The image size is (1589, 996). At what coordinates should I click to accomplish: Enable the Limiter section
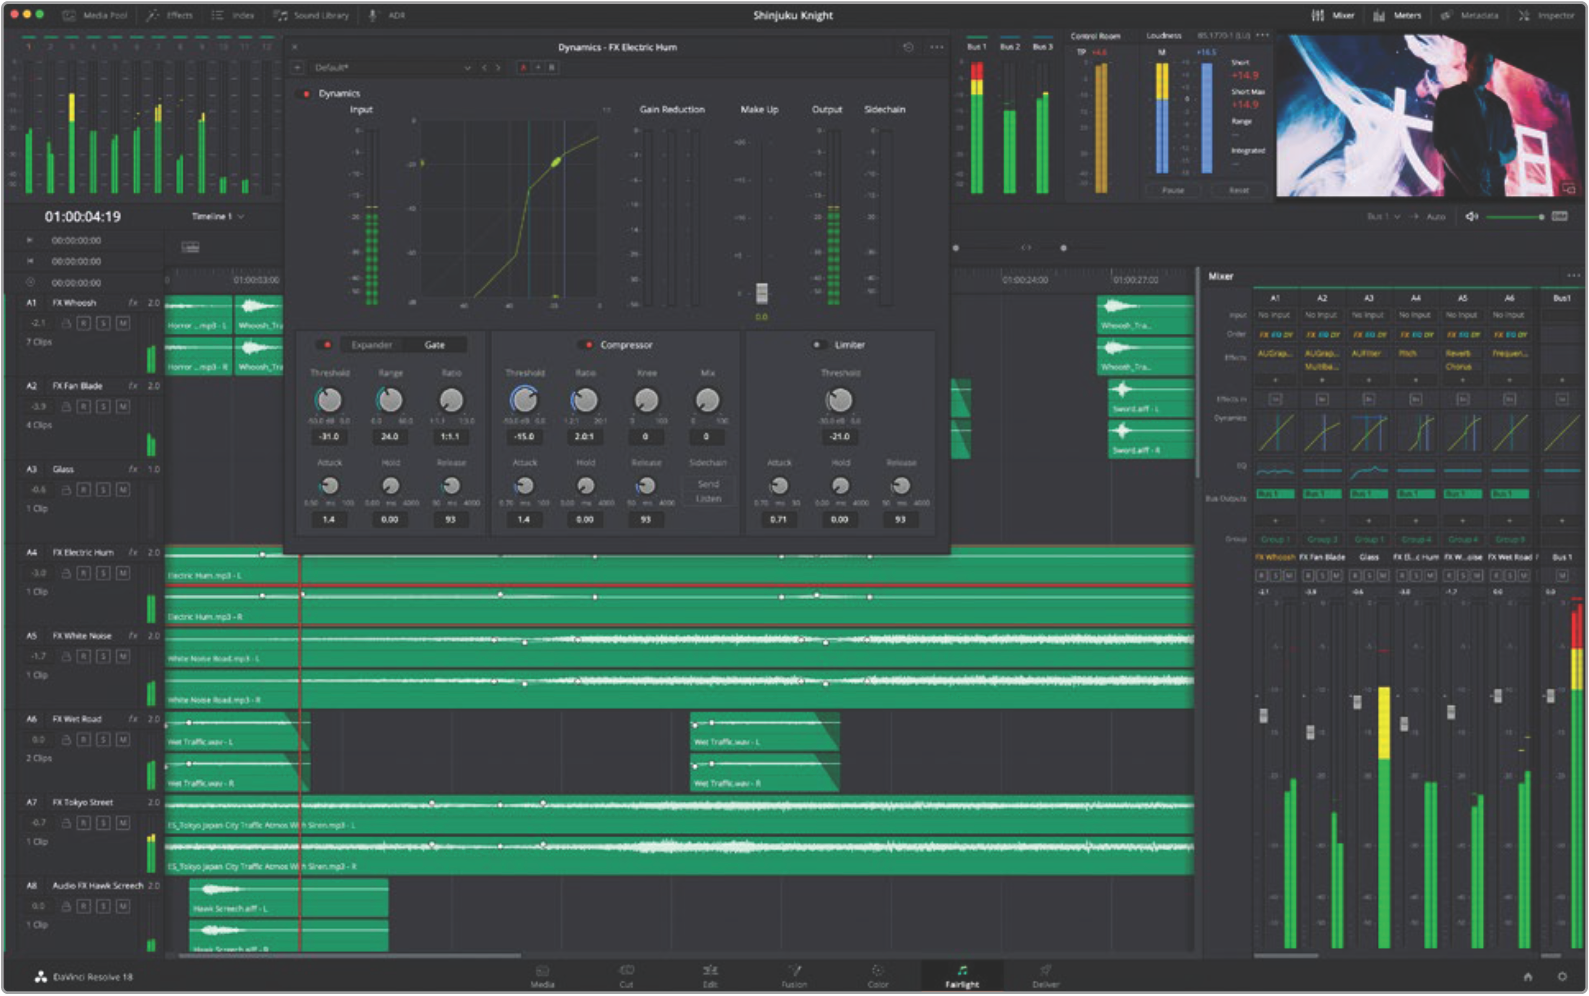point(817,345)
